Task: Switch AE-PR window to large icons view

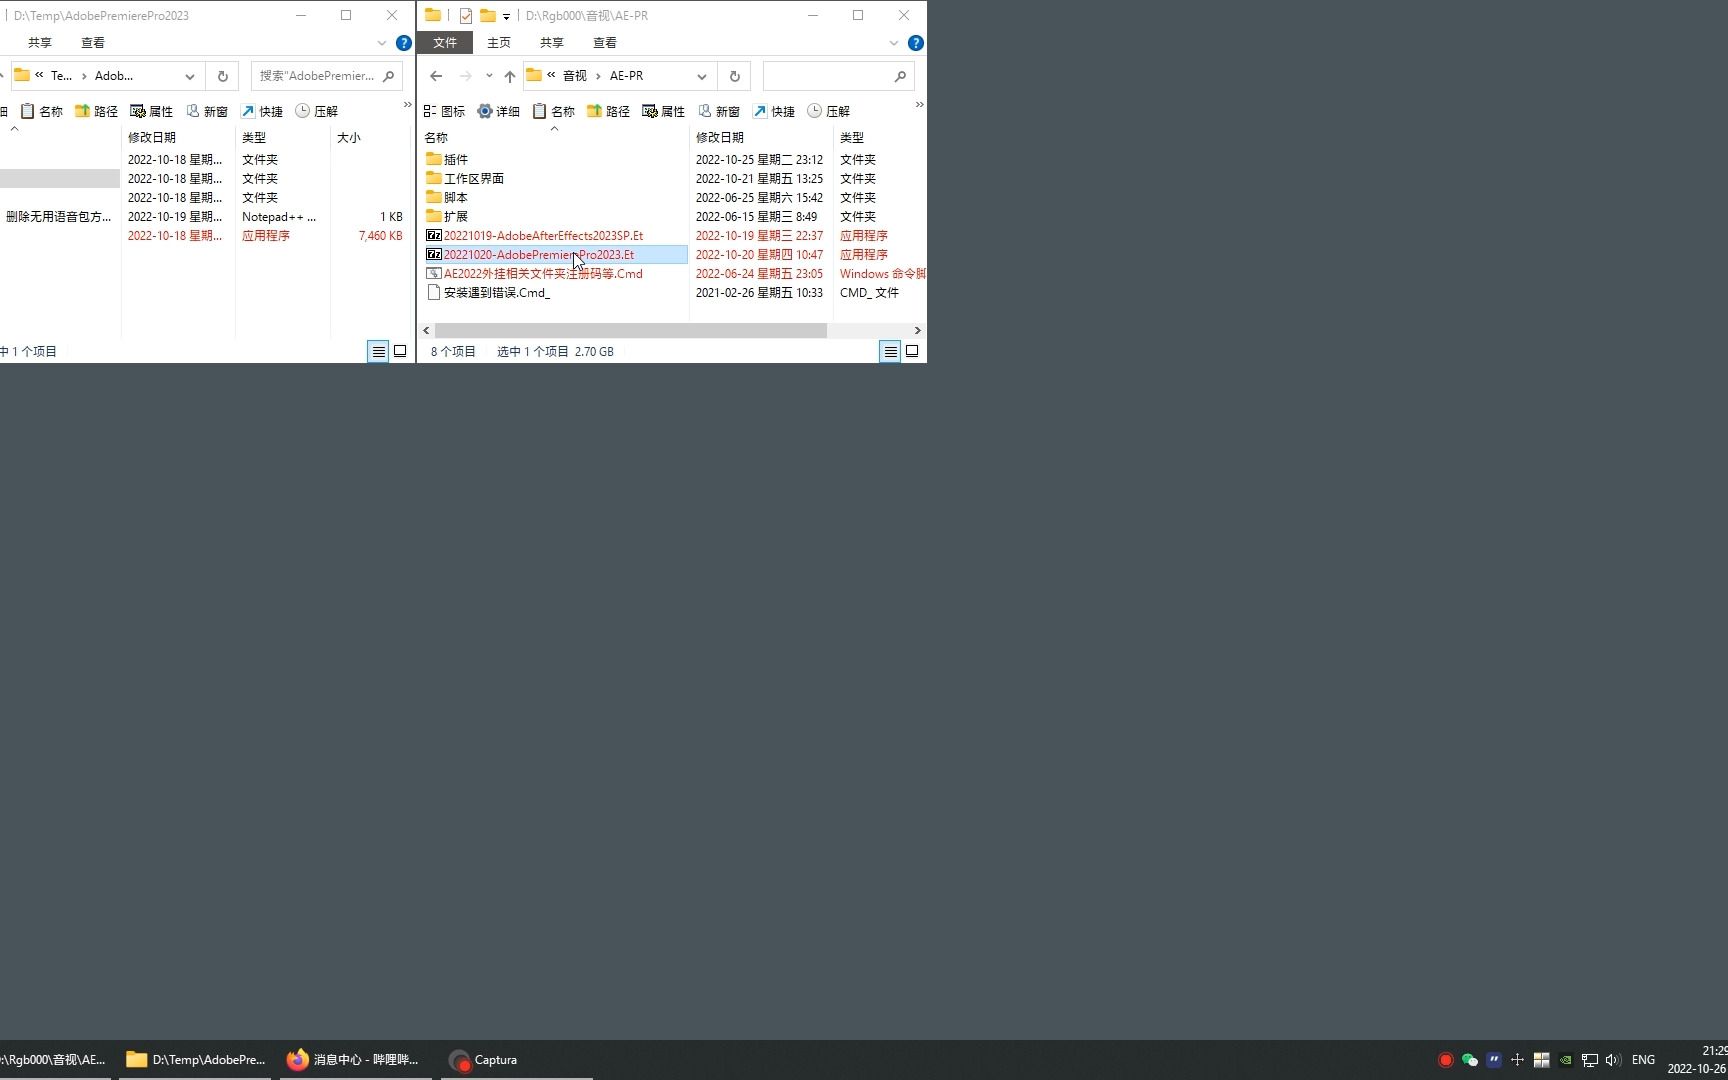Action: pos(912,351)
